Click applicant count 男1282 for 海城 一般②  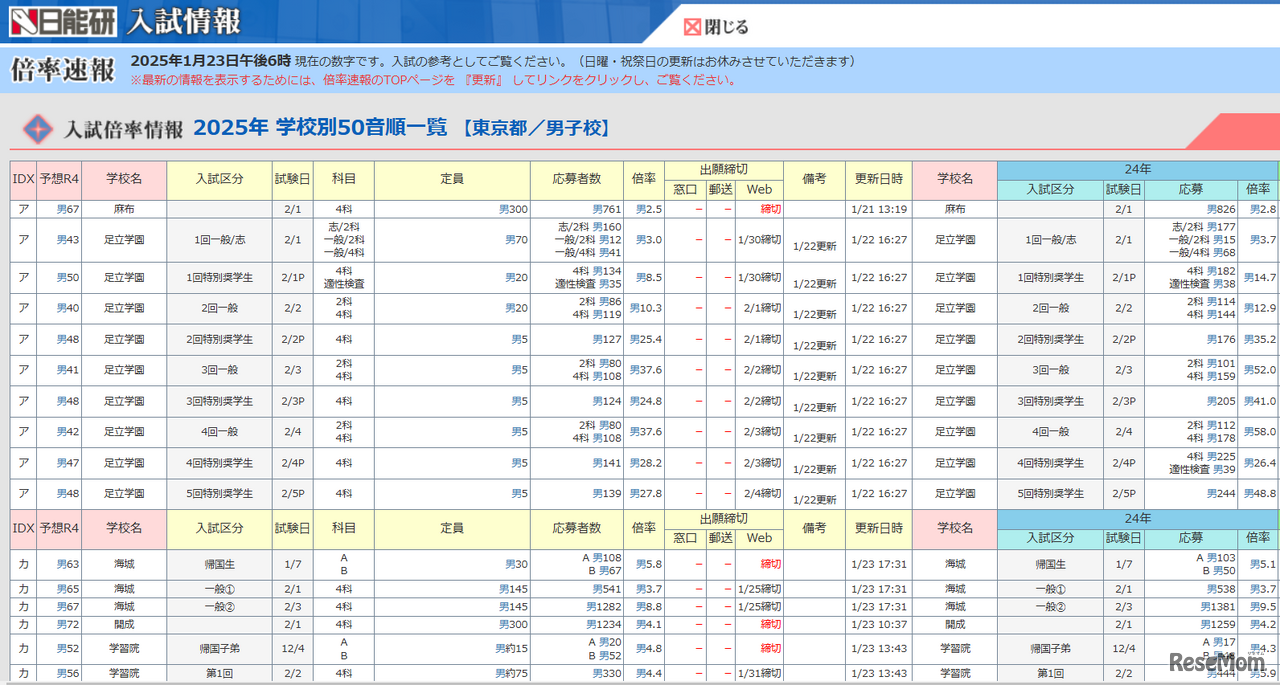coord(603,607)
